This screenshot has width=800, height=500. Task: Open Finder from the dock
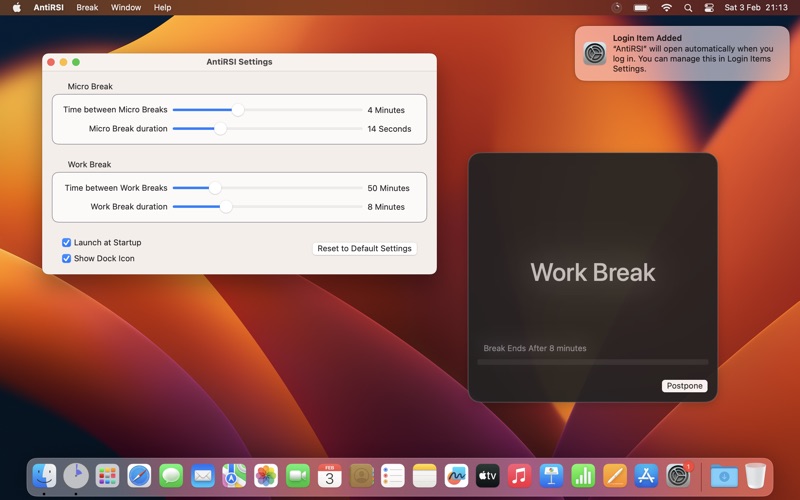coord(44,476)
